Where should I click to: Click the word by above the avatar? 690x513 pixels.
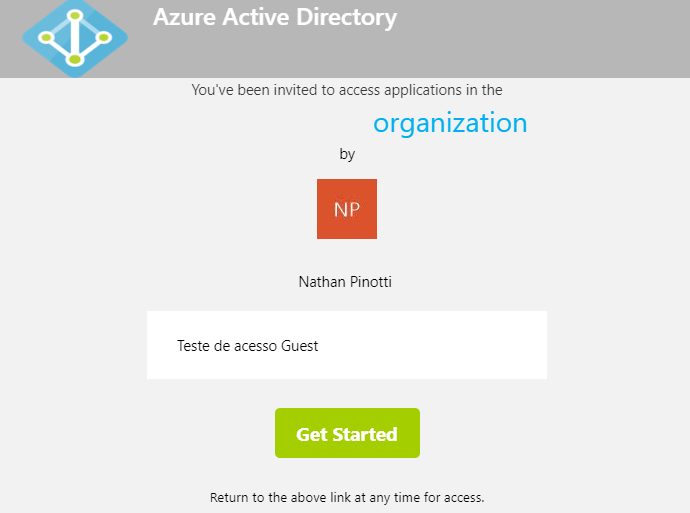tap(347, 154)
